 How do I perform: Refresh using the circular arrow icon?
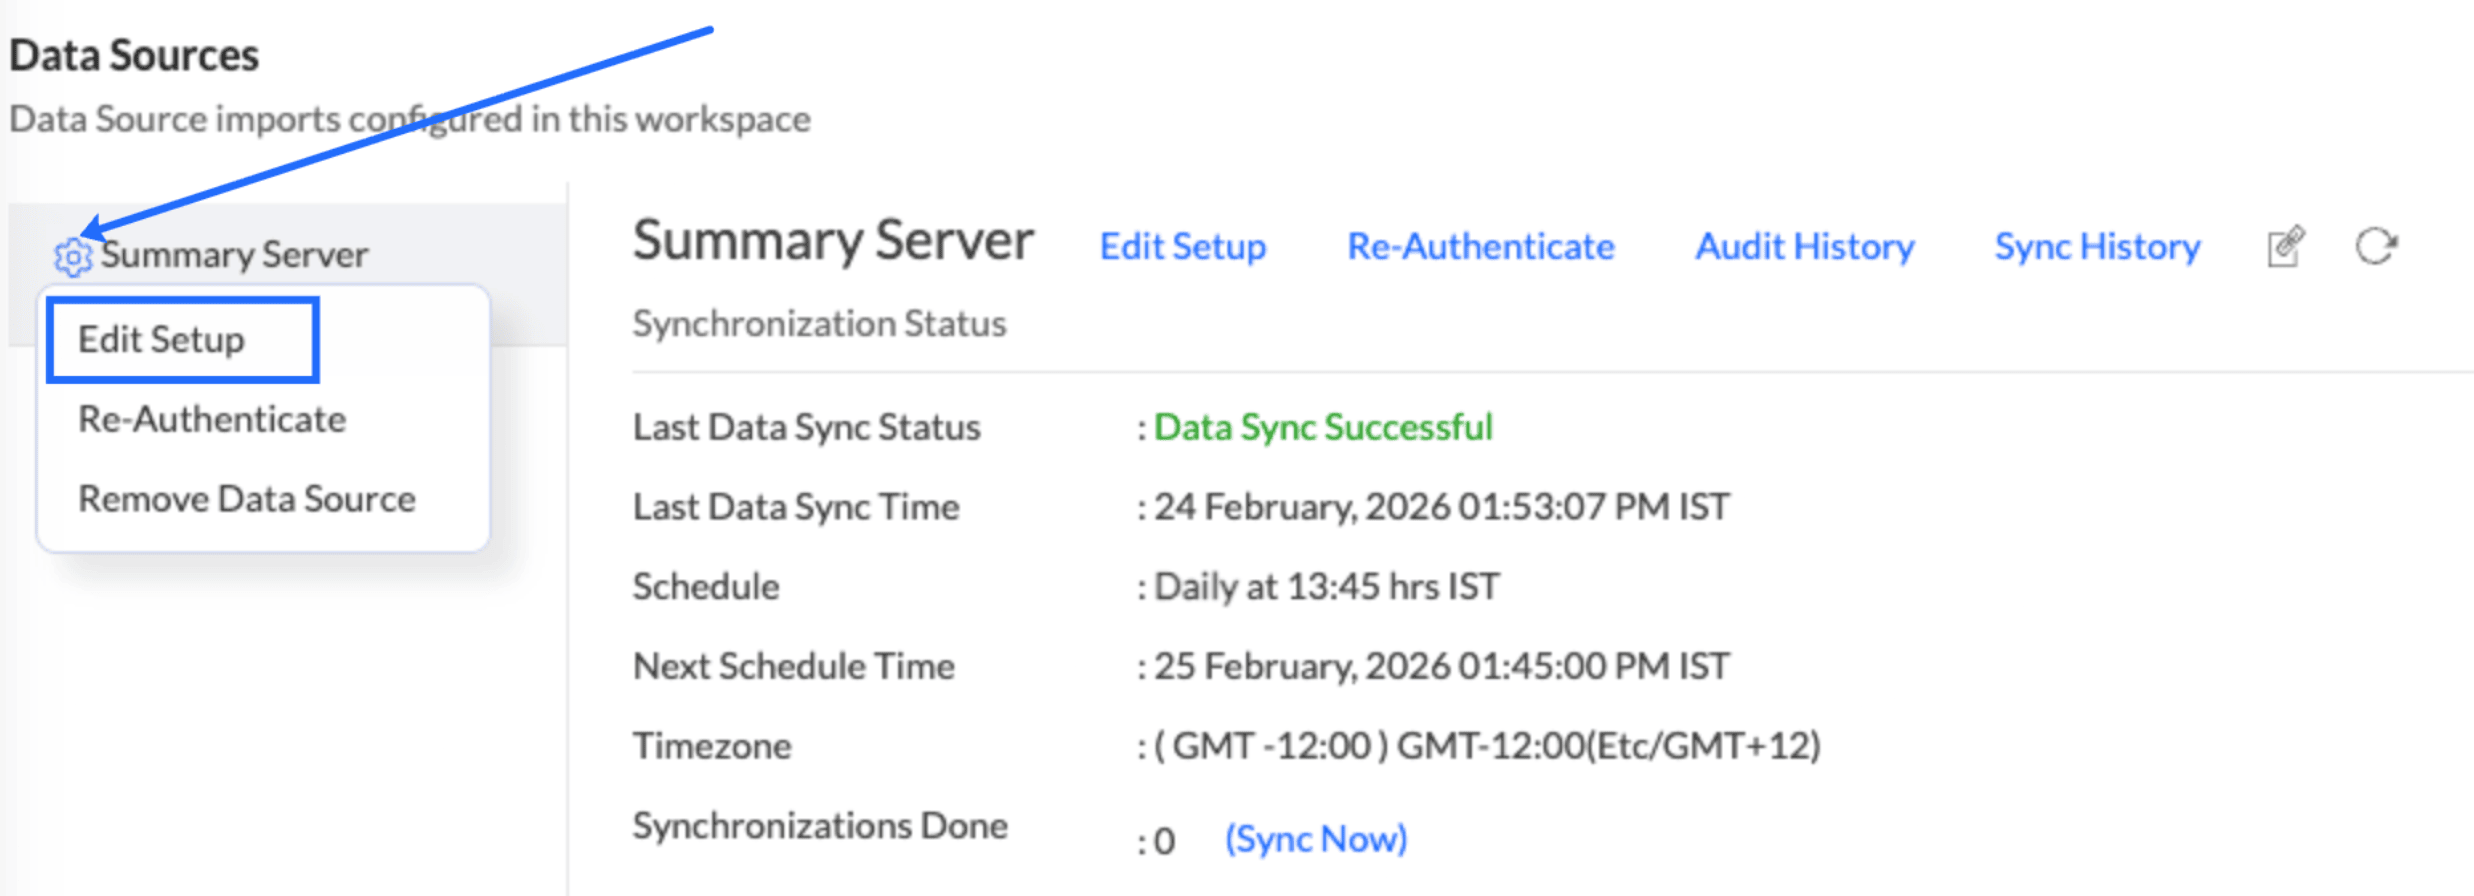(x=2376, y=246)
